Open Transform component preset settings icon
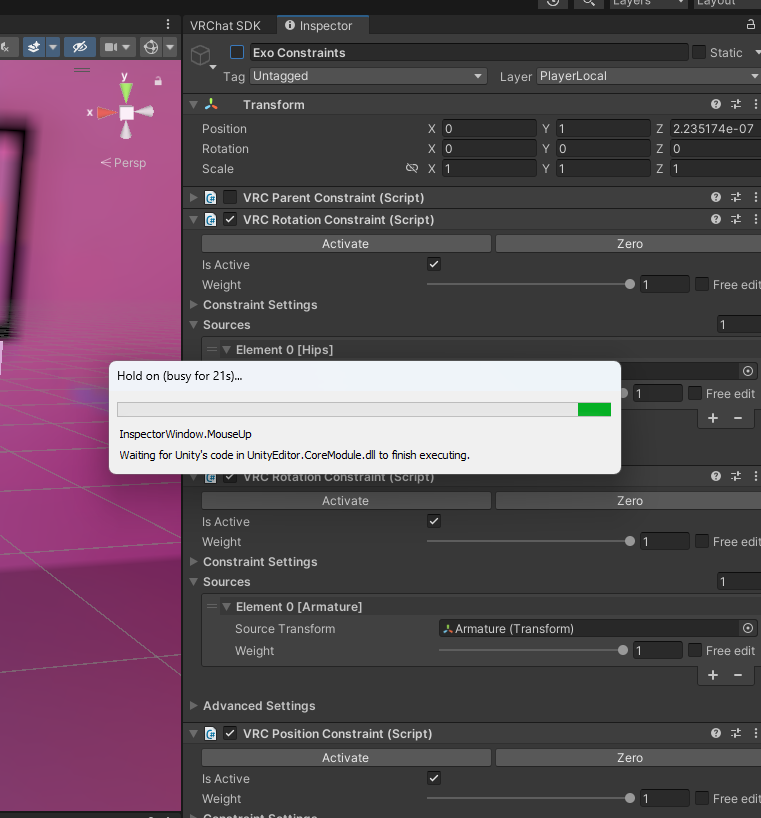The width and height of the screenshot is (761, 818). pos(736,104)
